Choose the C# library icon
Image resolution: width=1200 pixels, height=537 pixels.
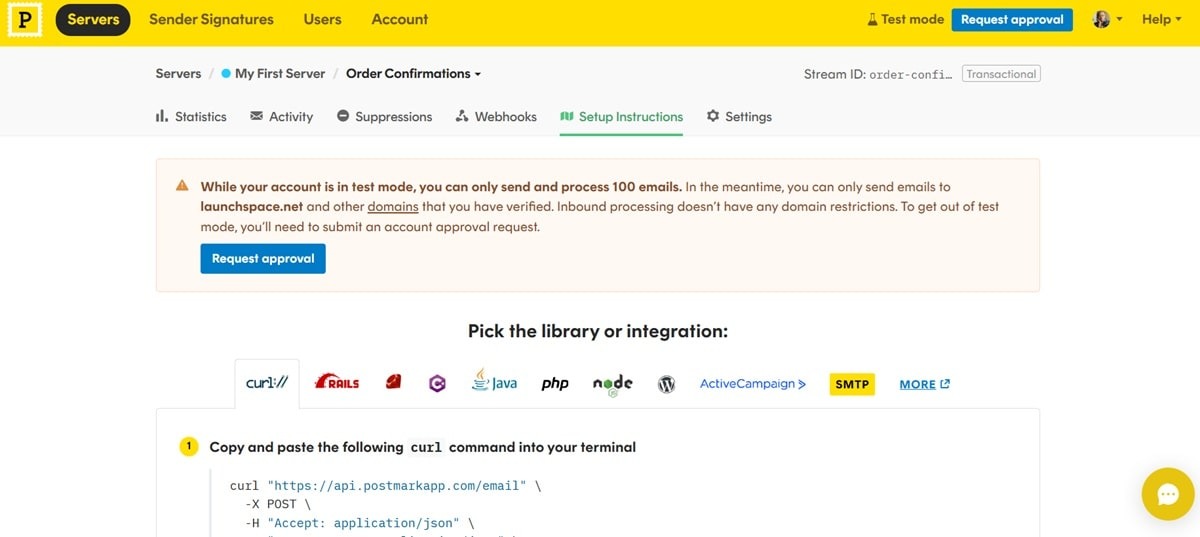coord(437,383)
